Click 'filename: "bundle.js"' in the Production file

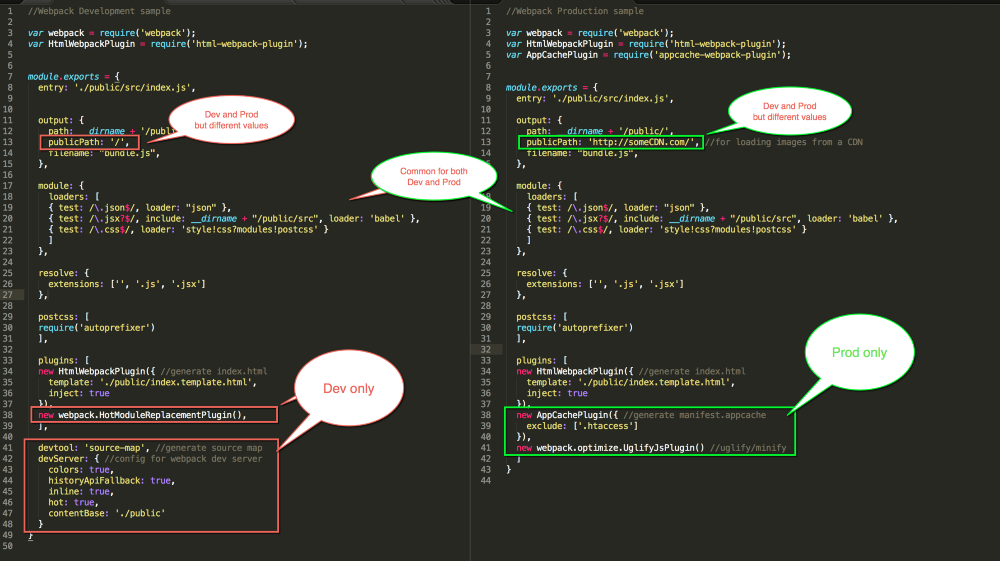(x=582, y=153)
